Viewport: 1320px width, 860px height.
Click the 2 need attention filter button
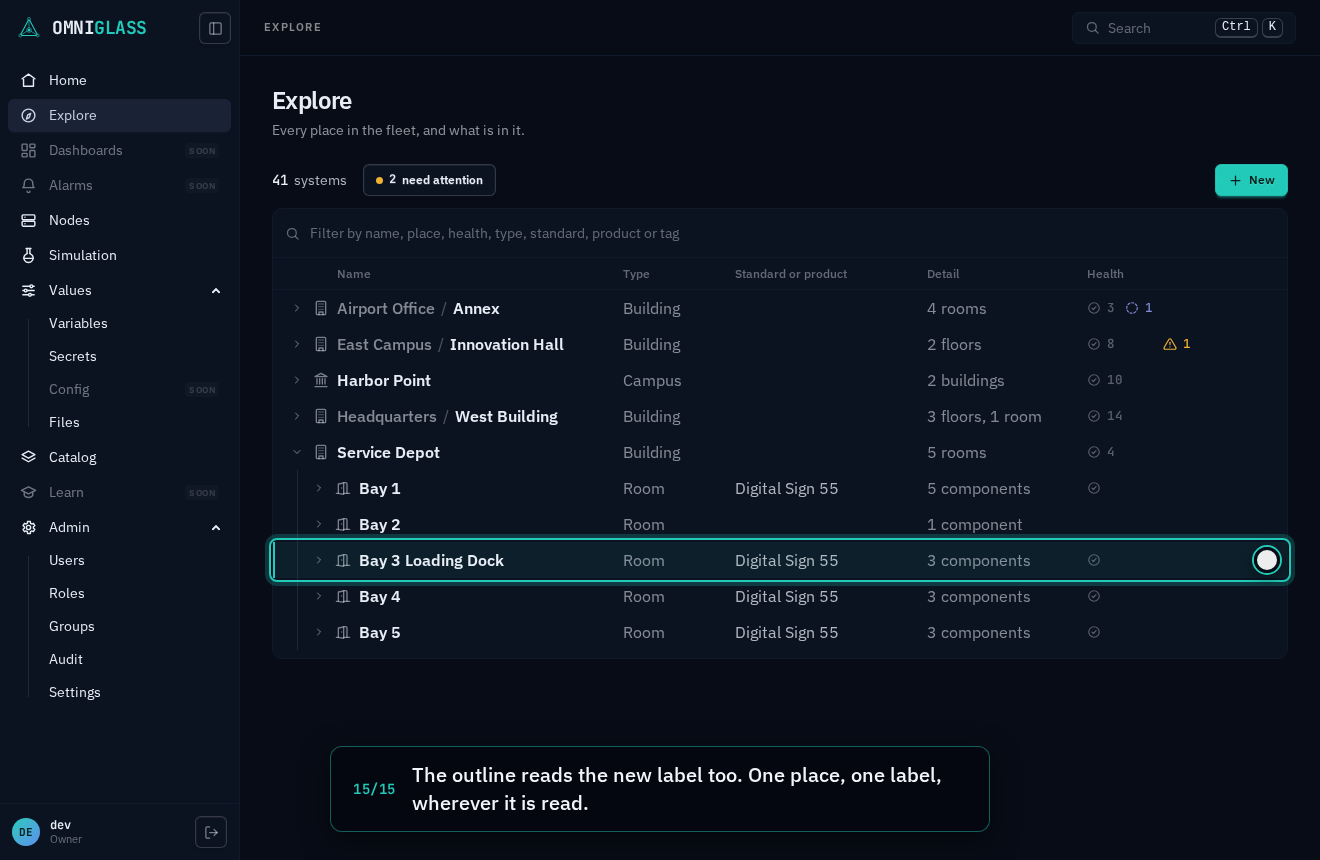[429, 180]
